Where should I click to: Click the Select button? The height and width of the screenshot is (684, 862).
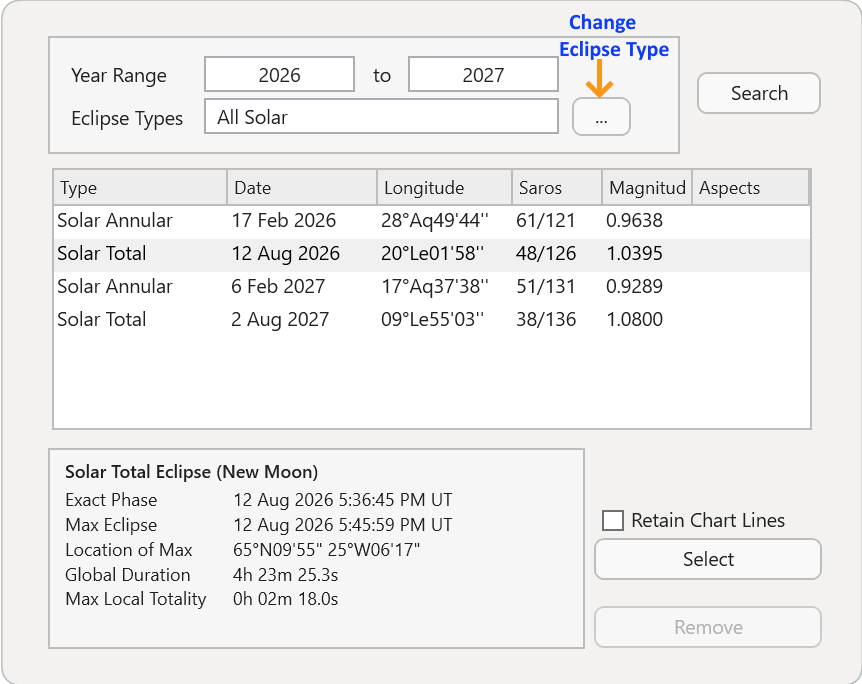pyautogui.click(x=708, y=559)
